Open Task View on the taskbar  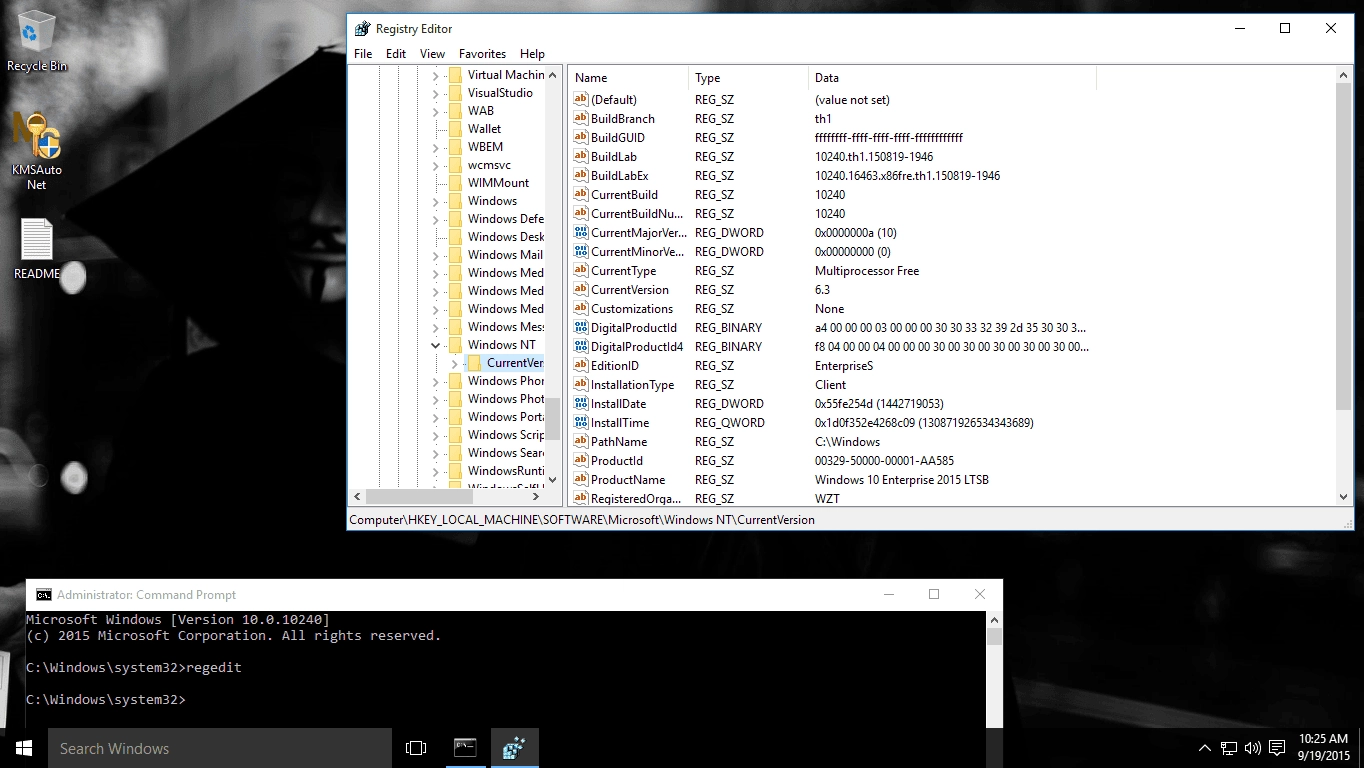coord(416,748)
